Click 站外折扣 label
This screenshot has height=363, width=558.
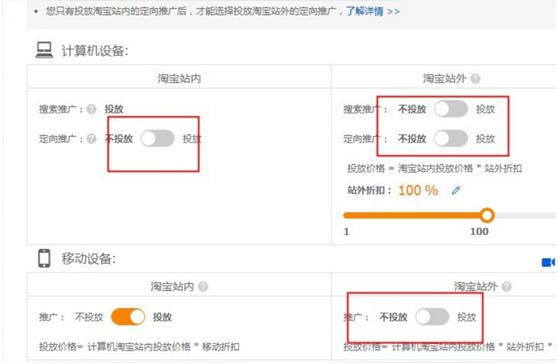[369, 190]
